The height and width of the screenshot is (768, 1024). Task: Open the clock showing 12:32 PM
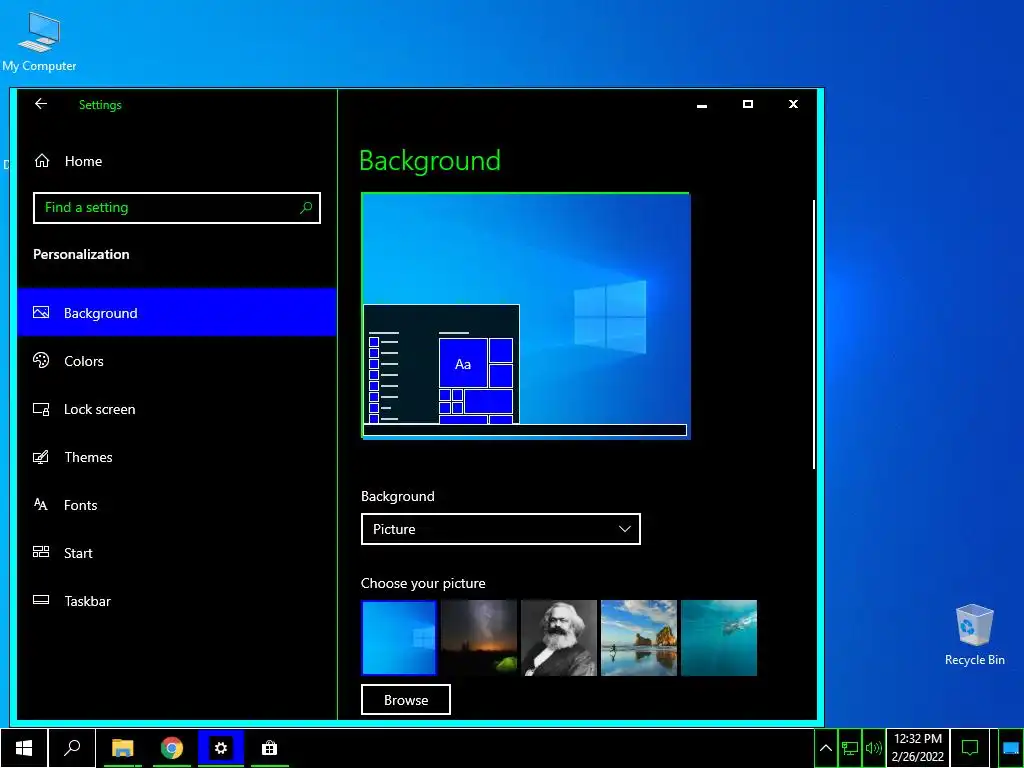coord(918,748)
